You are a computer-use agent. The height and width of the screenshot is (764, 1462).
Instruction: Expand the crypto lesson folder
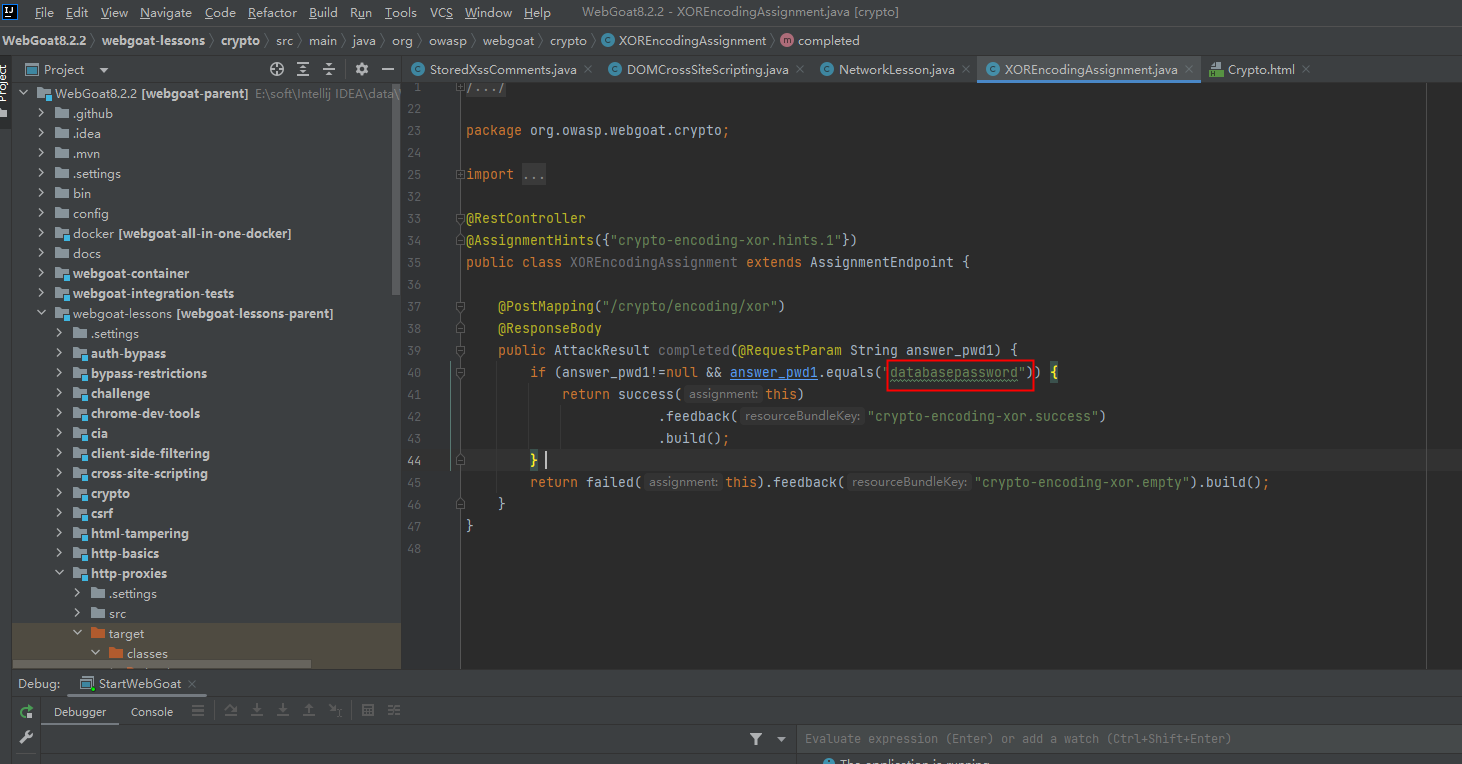coord(59,493)
